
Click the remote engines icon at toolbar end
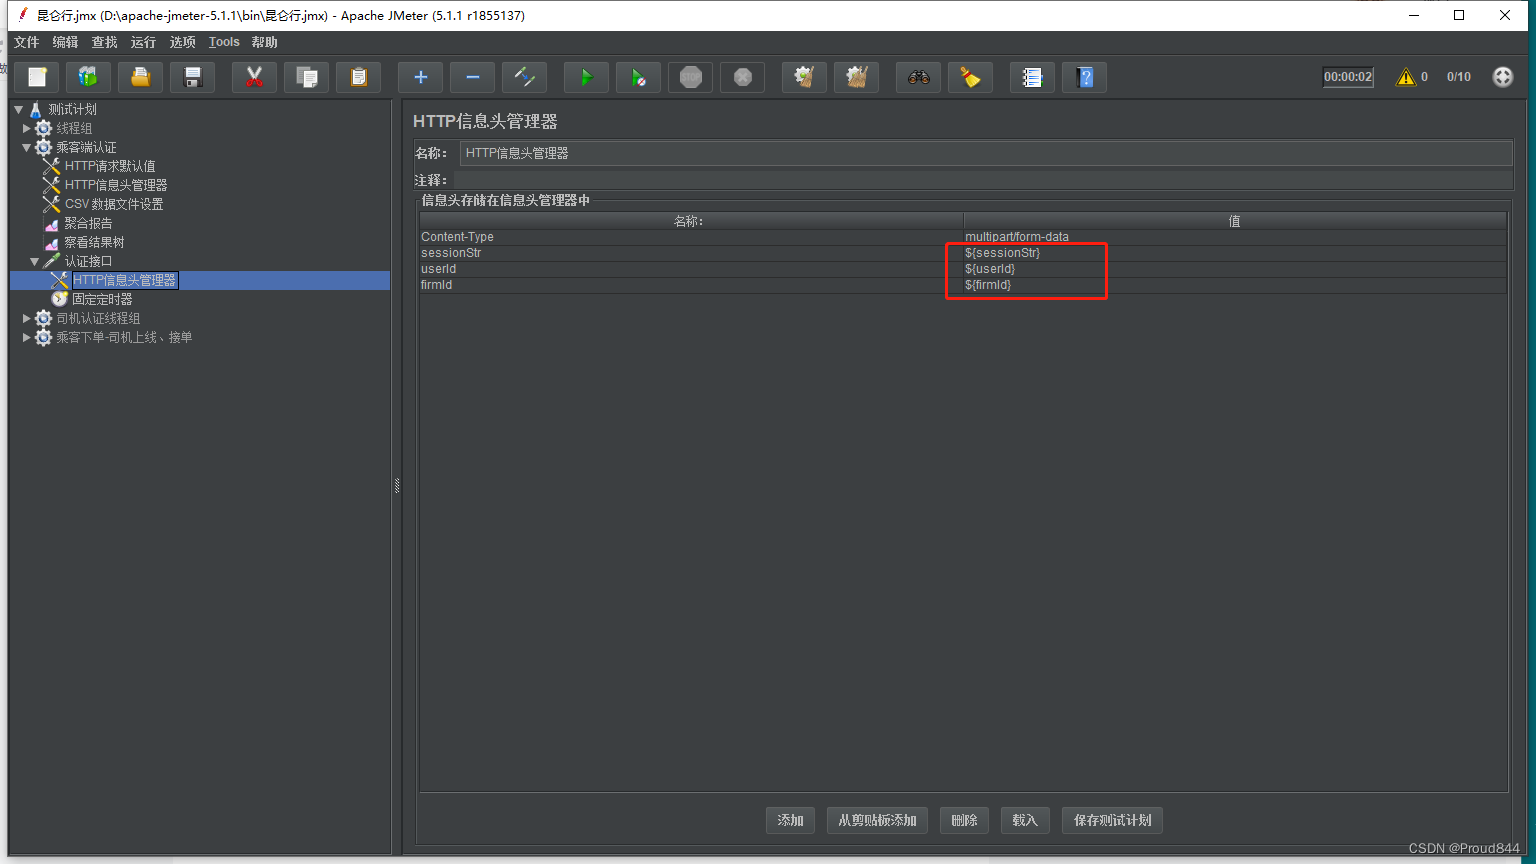(x=1503, y=77)
